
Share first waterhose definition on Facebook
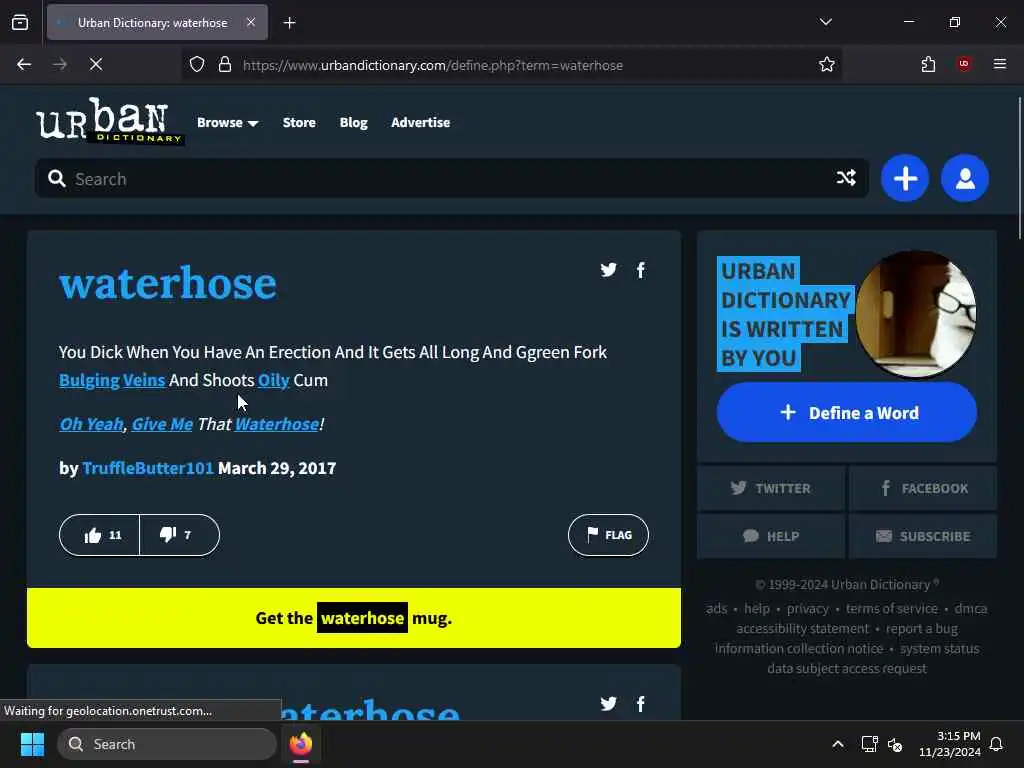point(641,270)
